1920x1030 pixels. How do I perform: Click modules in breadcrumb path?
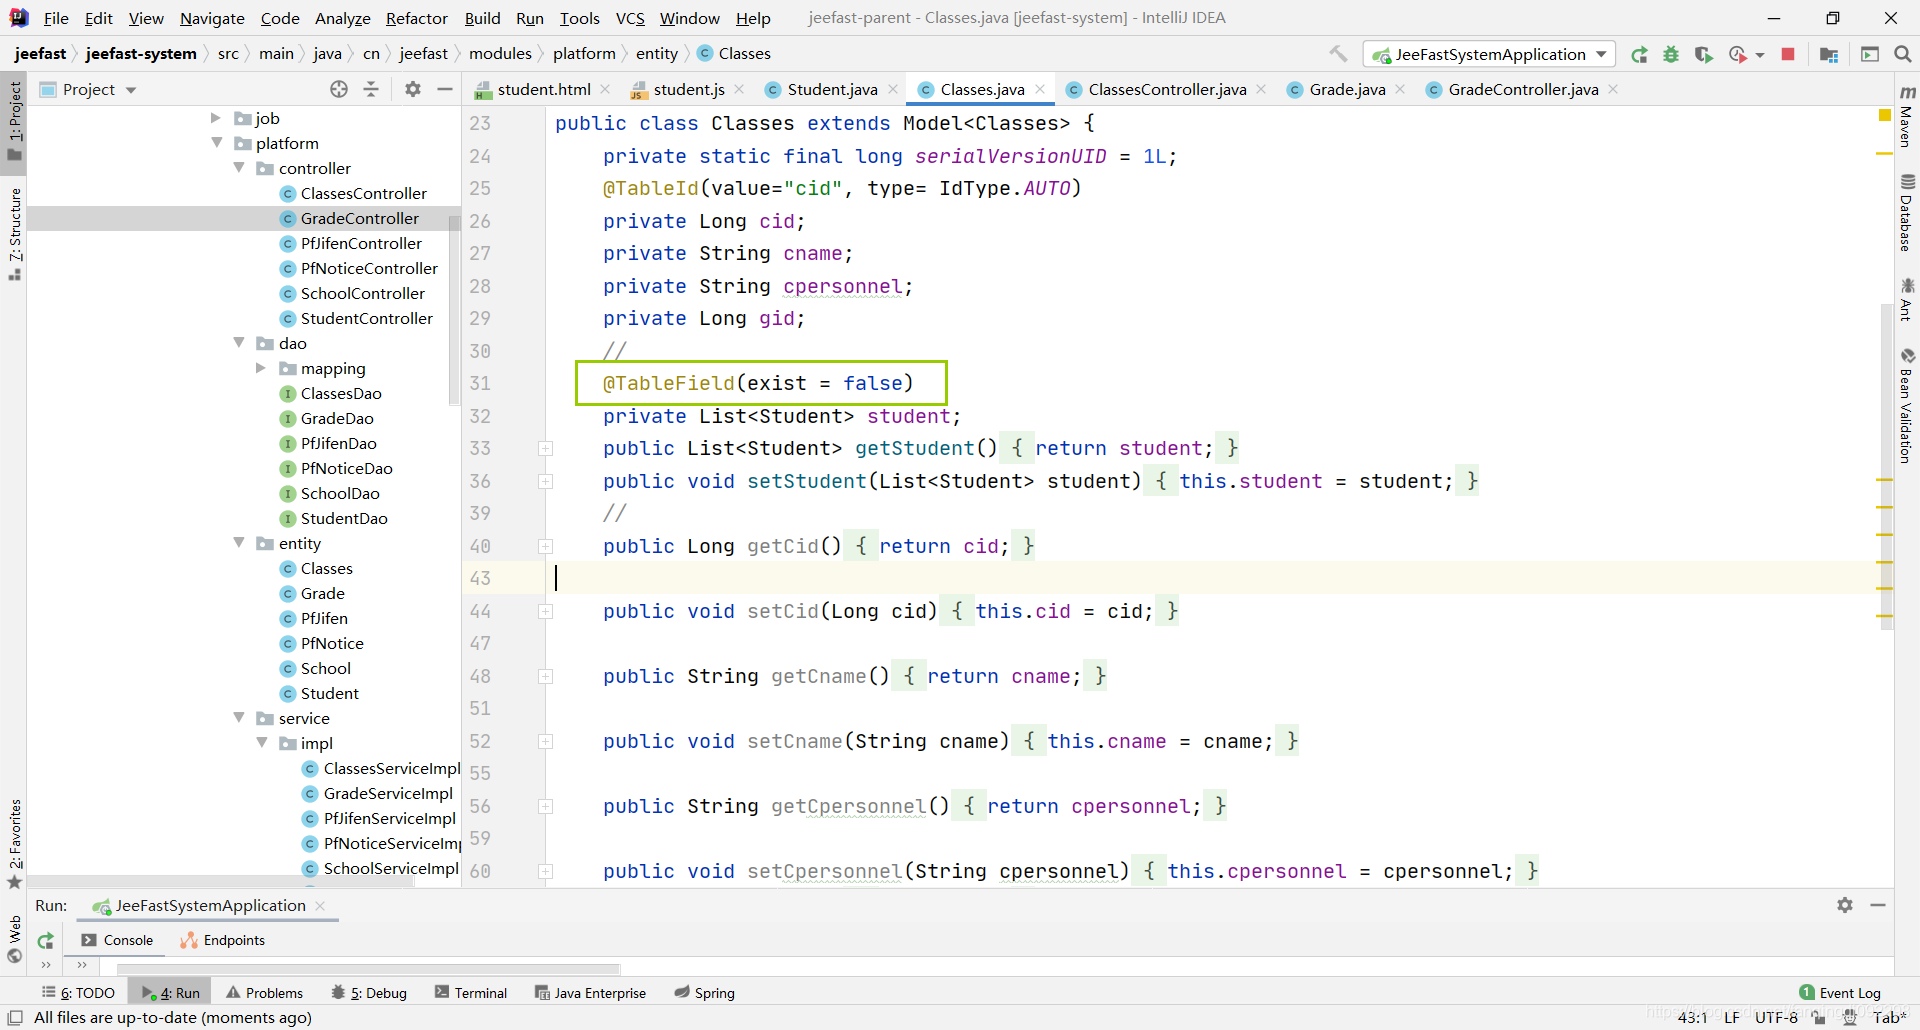(x=500, y=54)
